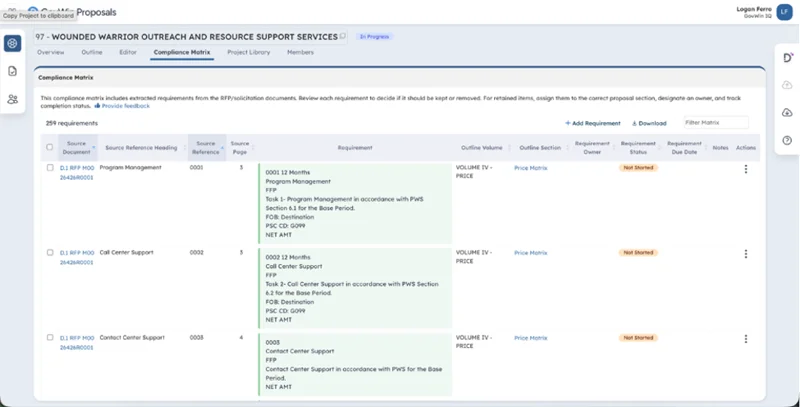
Task: Open Price Matrix link in Contact Center Support row
Action: pyautogui.click(x=531, y=338)
